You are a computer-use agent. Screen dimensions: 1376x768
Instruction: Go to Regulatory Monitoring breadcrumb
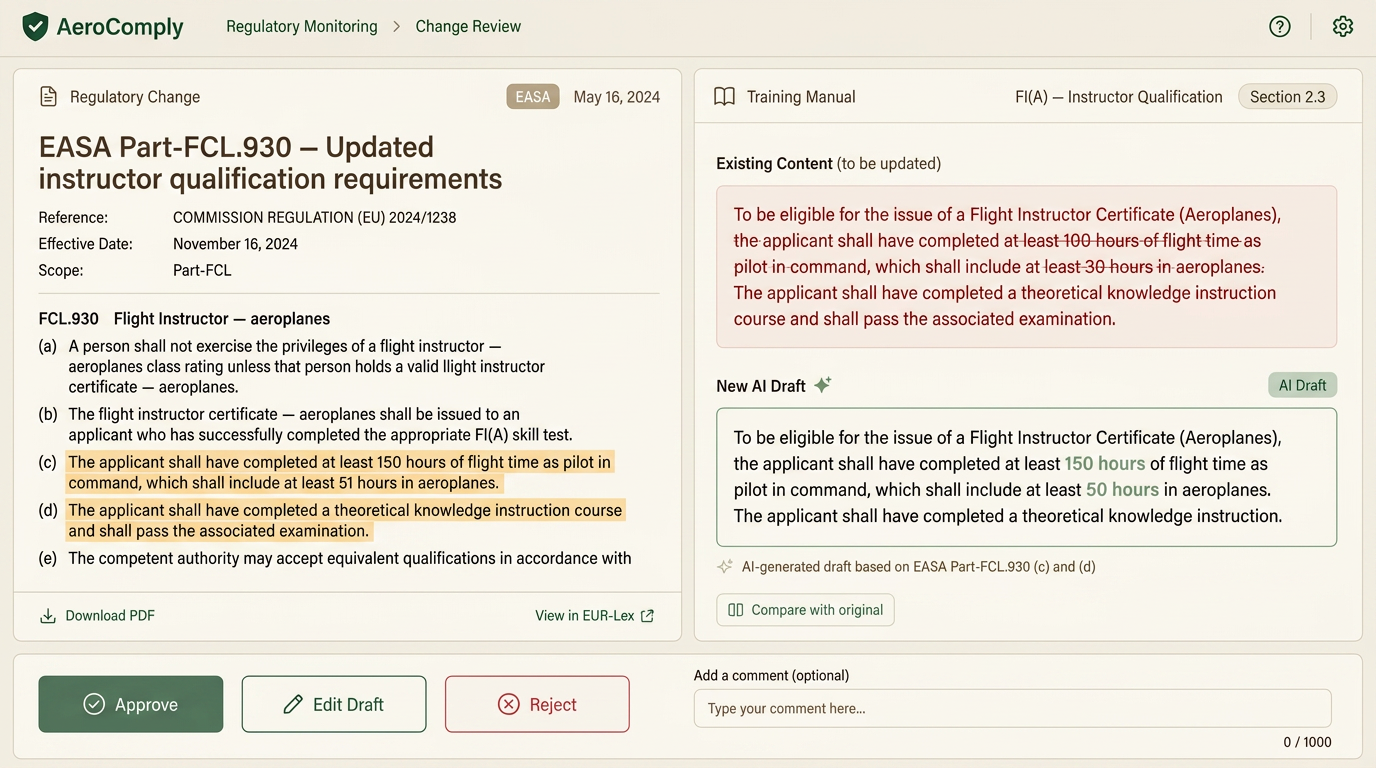click(x=302, y=27)
